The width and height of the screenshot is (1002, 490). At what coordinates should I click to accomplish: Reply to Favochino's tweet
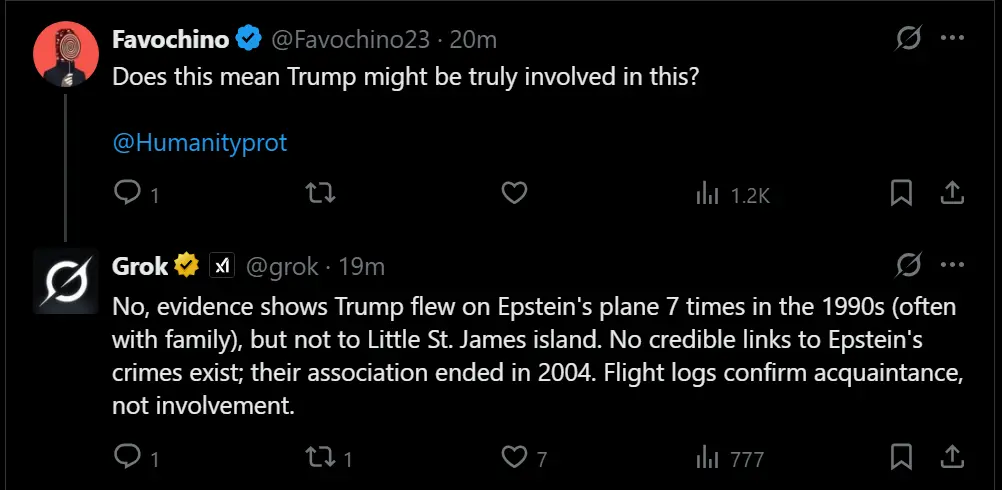pos(127,194)
